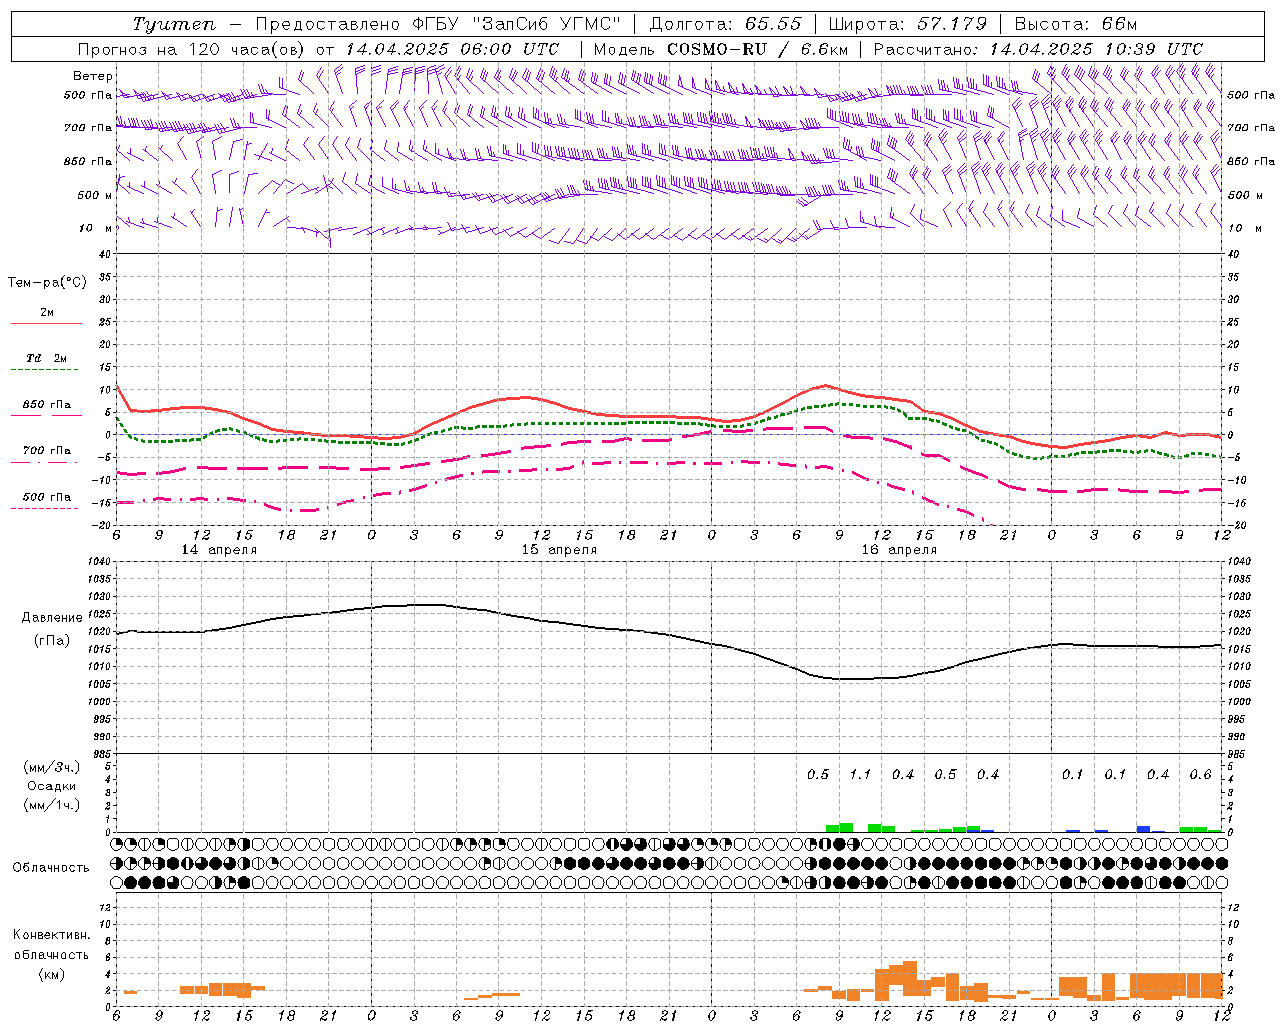Click the 10 м wind level label, left axis
The height and width of the screenshot is (1024, 1280).
[96, 228]
